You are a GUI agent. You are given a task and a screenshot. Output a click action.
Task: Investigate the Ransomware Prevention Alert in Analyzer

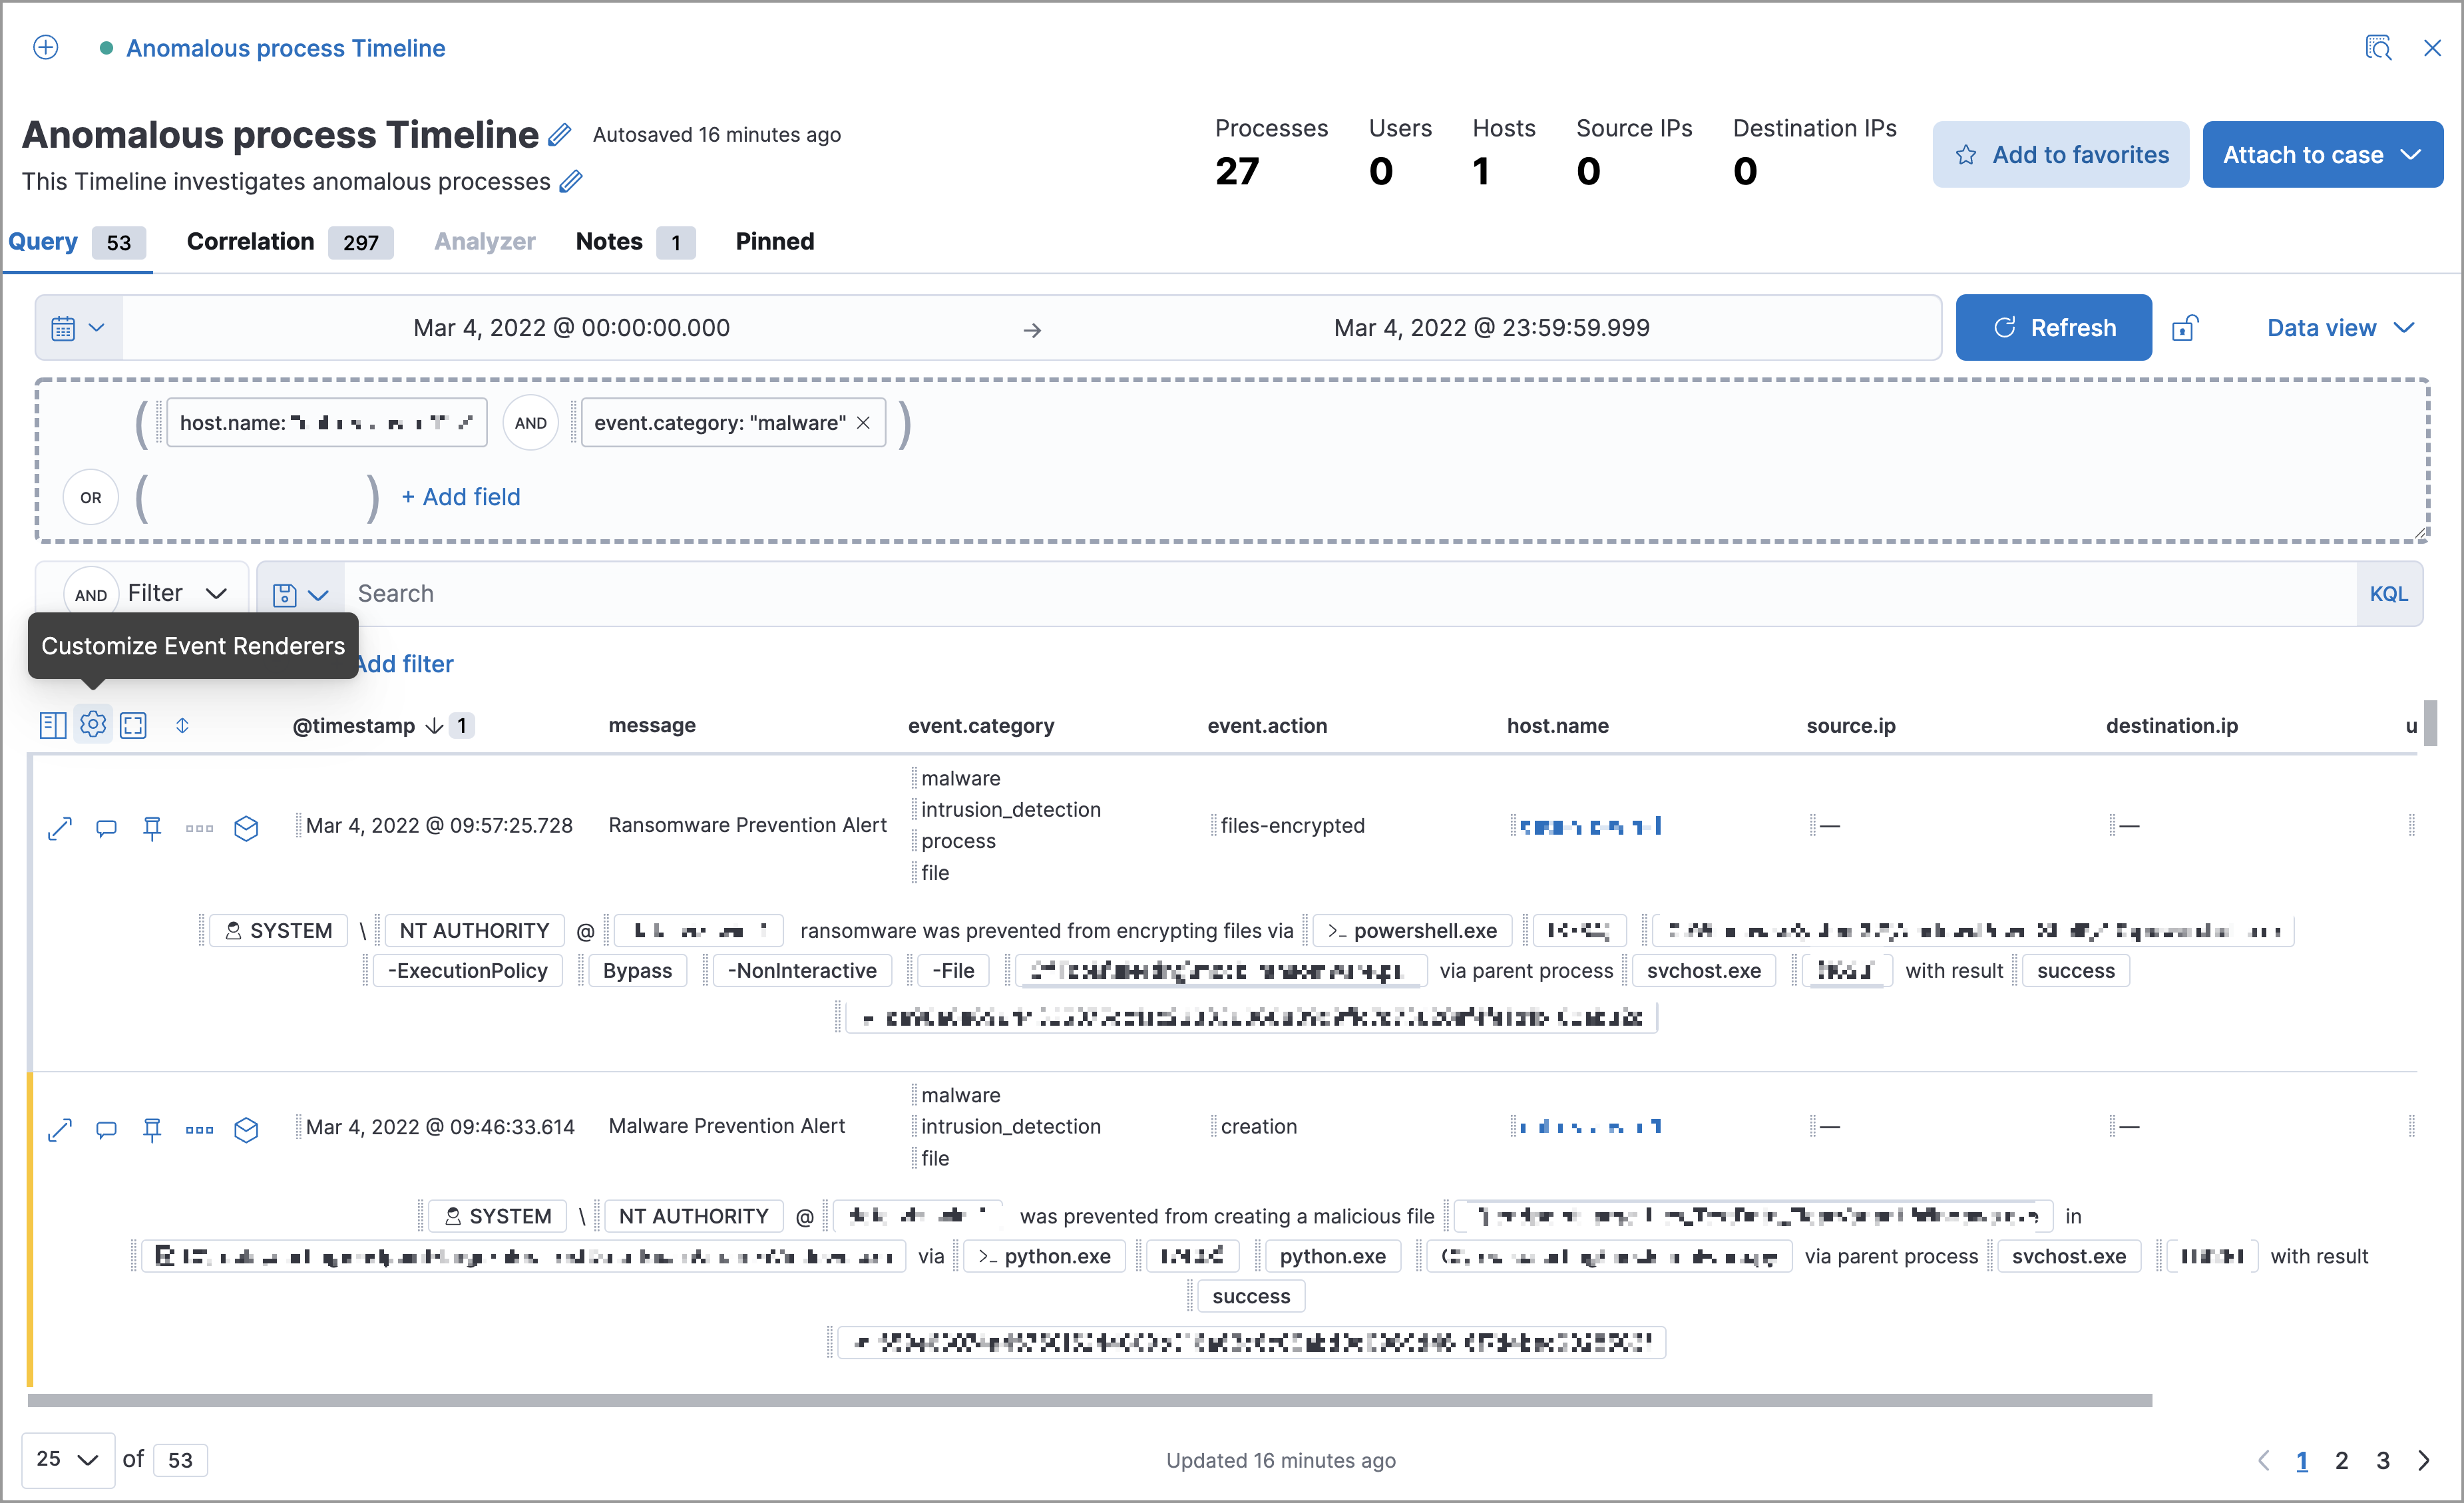(247, 828)
